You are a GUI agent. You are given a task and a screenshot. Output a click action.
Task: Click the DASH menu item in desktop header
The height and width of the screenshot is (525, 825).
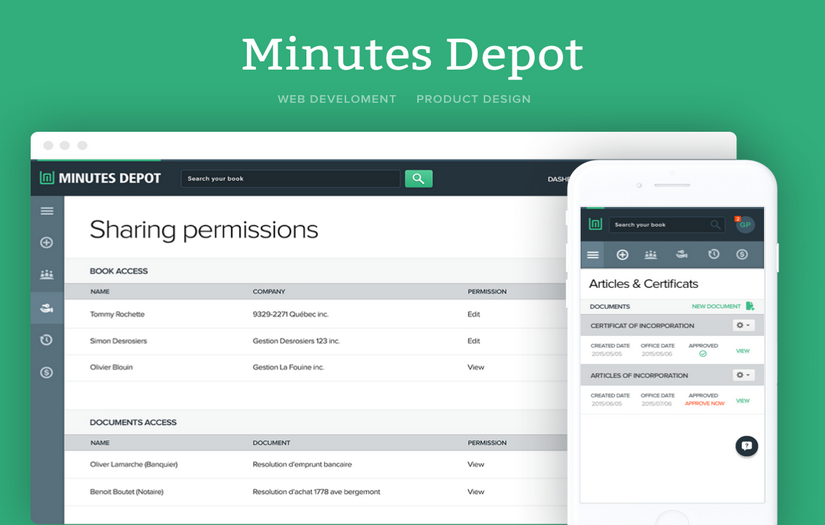coord(558,179)
